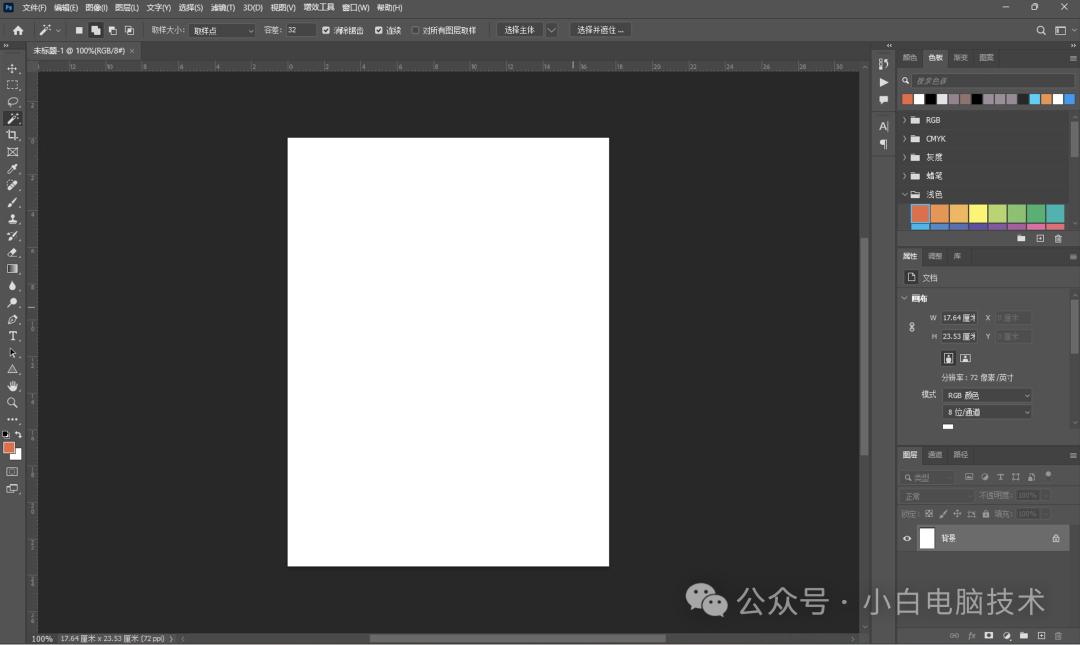Toggle landscape canvas orientation button

(x=965, y=358)
